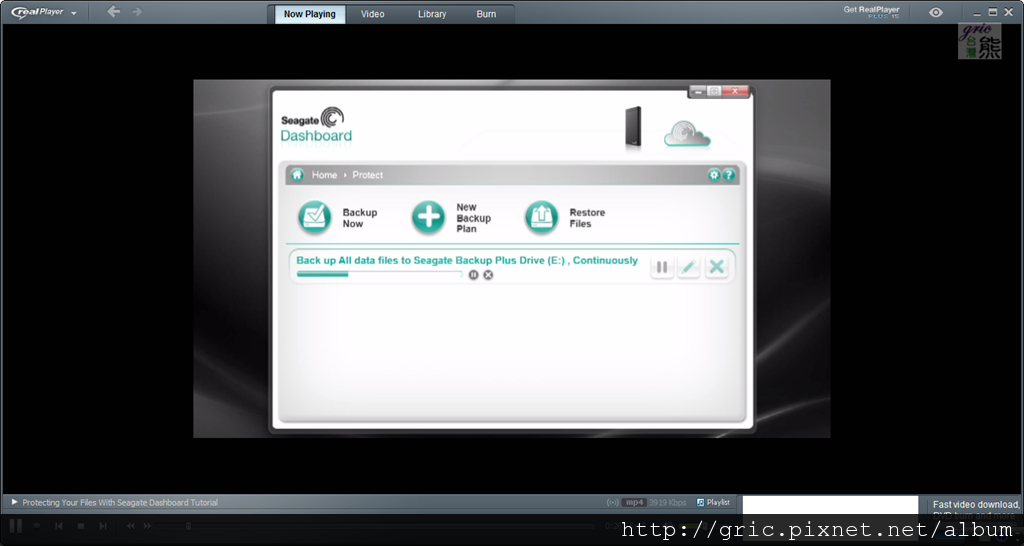Select the Continuously backup plan title
1024x546 pixels.
467,260
